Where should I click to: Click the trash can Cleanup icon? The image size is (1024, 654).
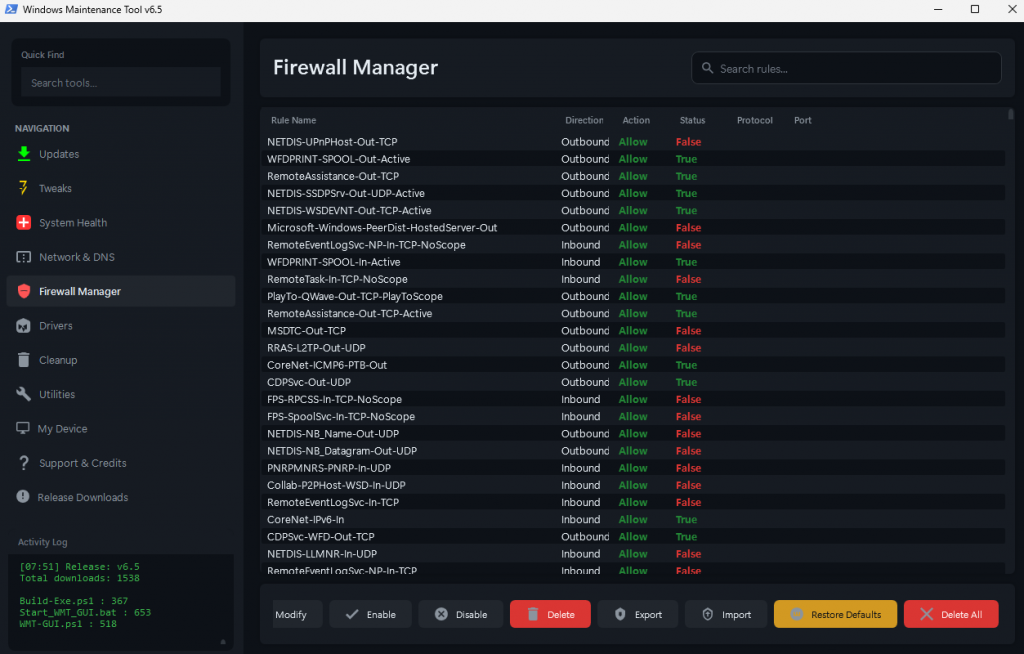click(24, 359)
